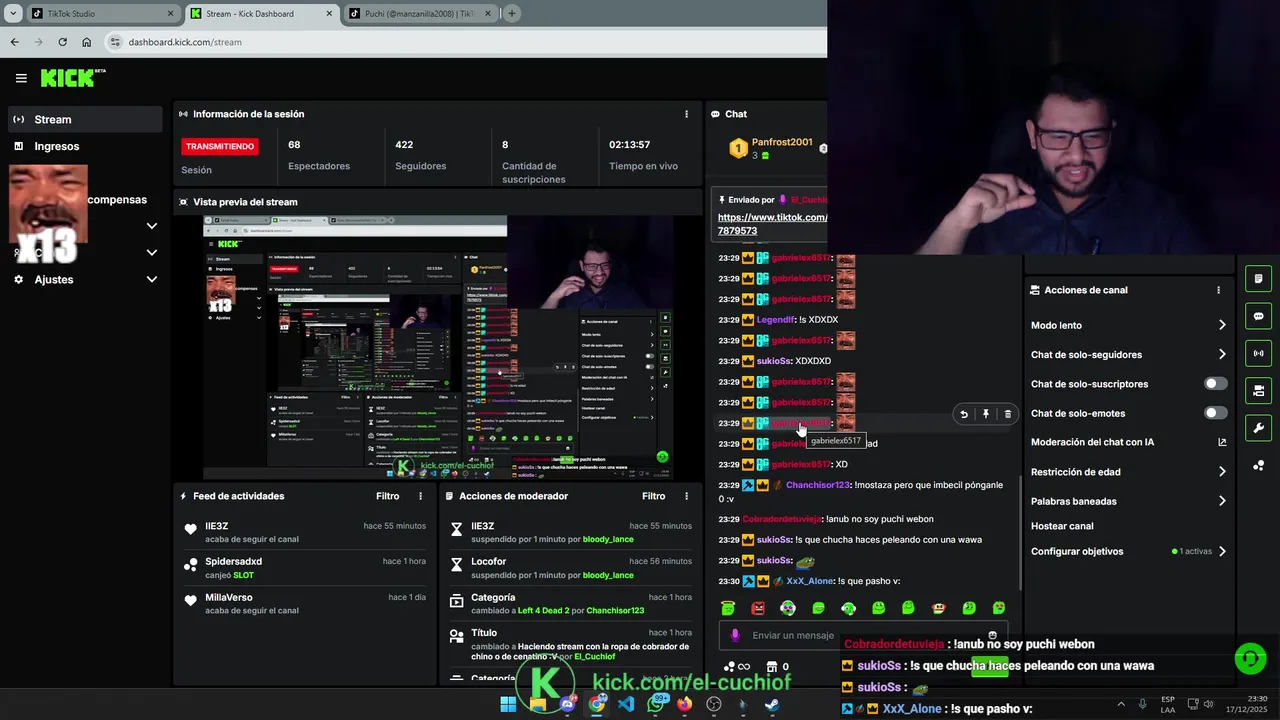Select the red angry emote below chat

coord(758,608)
